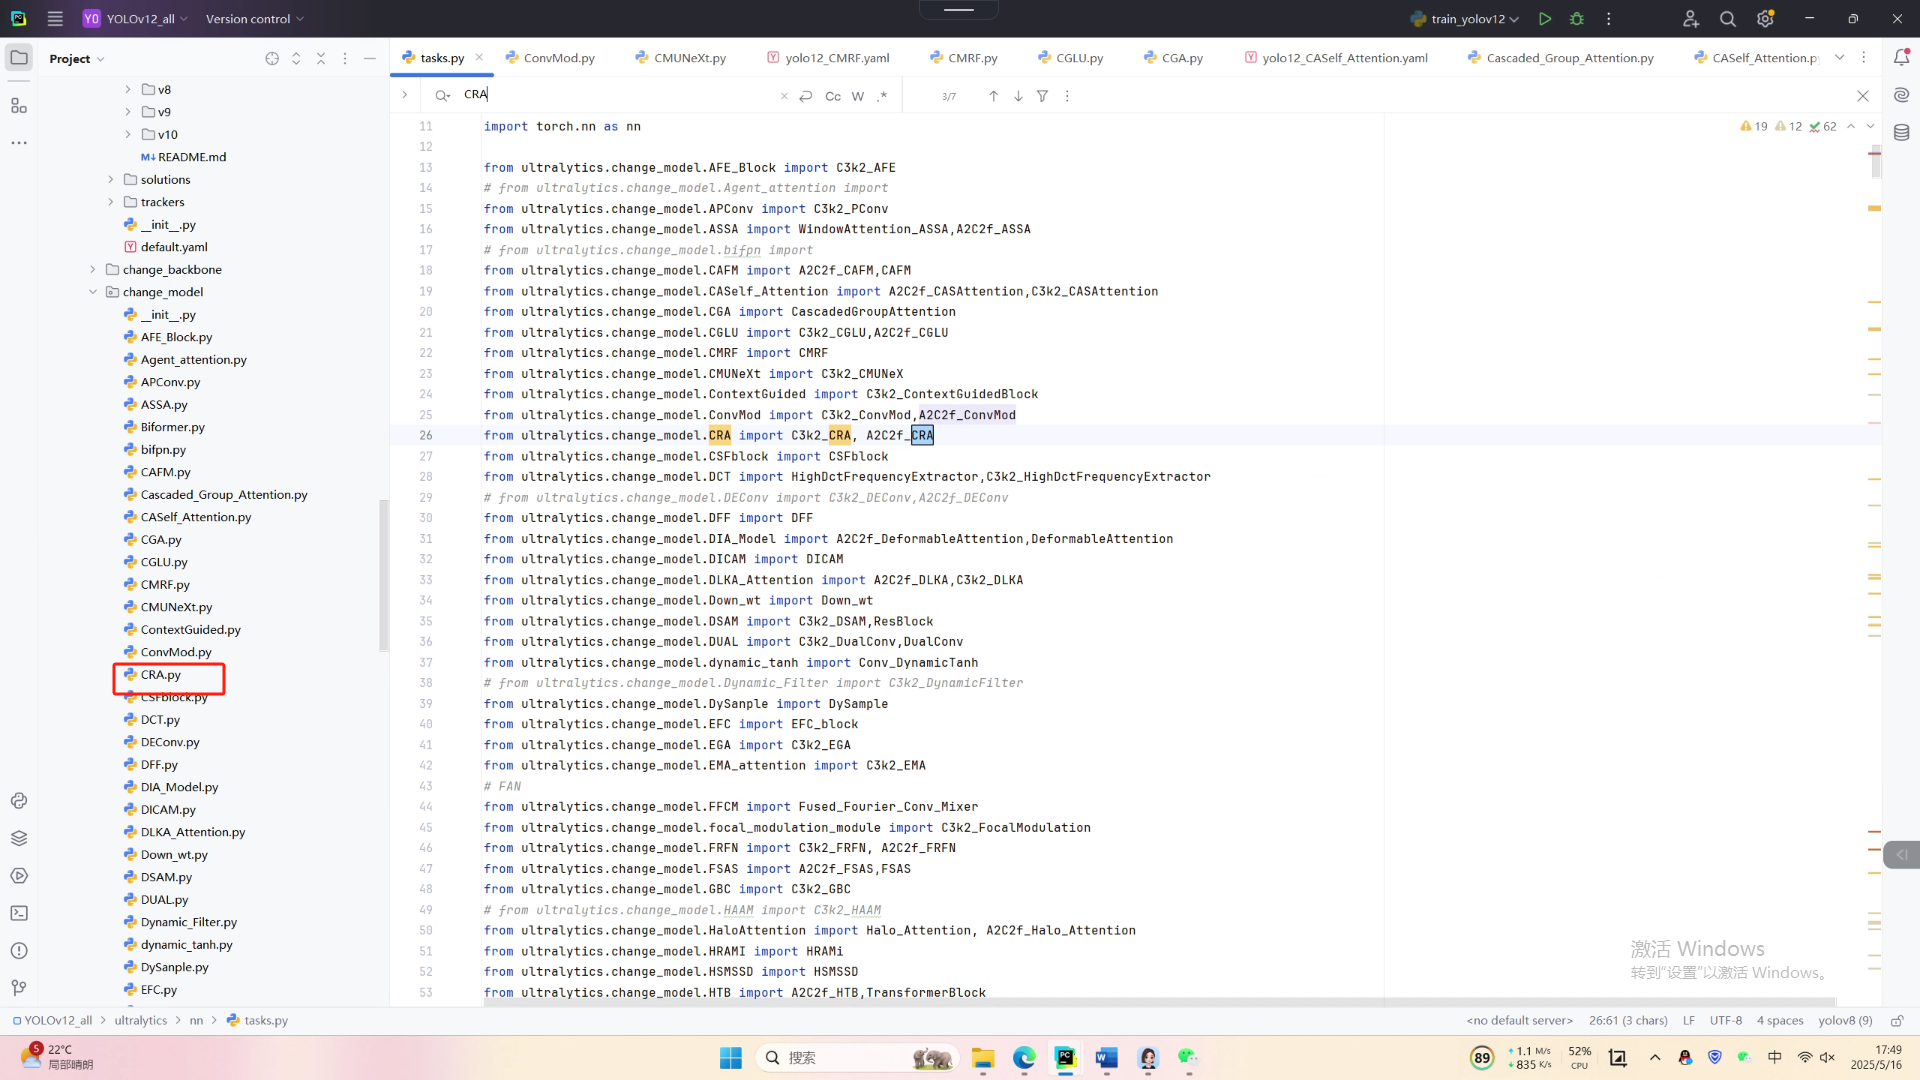The image size is (1920, 1080).
Task: Open the Git tool window
Action: point(19,988)
